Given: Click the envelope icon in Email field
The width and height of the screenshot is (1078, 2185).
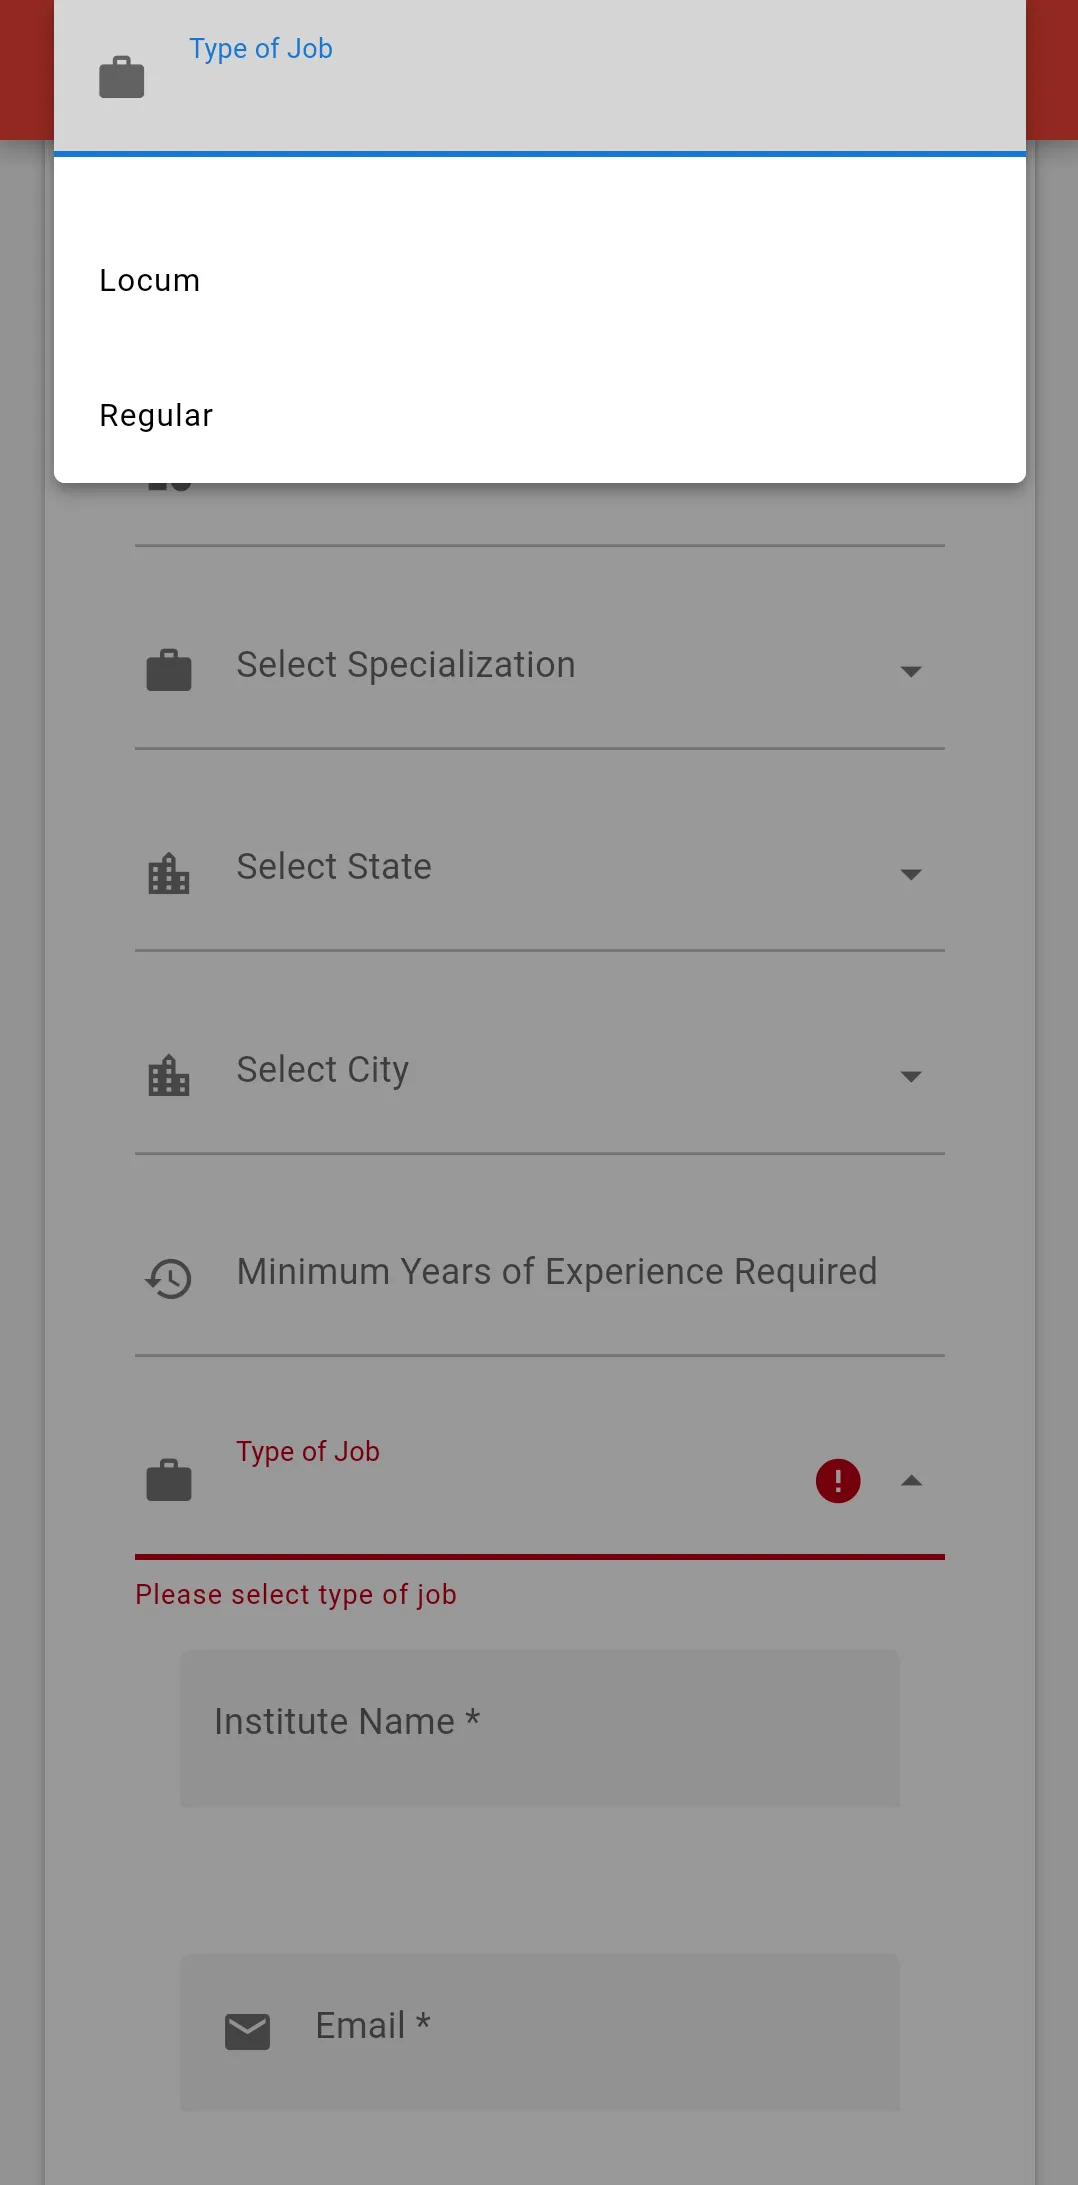Looking at the screenshot, I should point(248,2031).
